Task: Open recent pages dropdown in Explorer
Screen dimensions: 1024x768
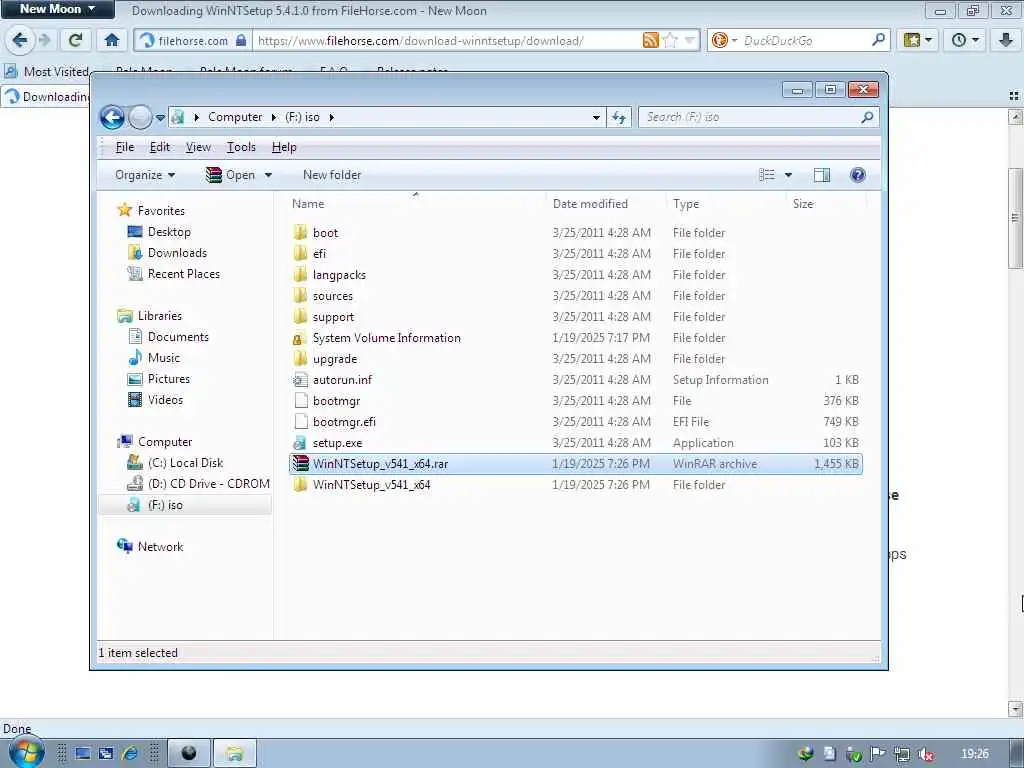Action: (161, 118)
